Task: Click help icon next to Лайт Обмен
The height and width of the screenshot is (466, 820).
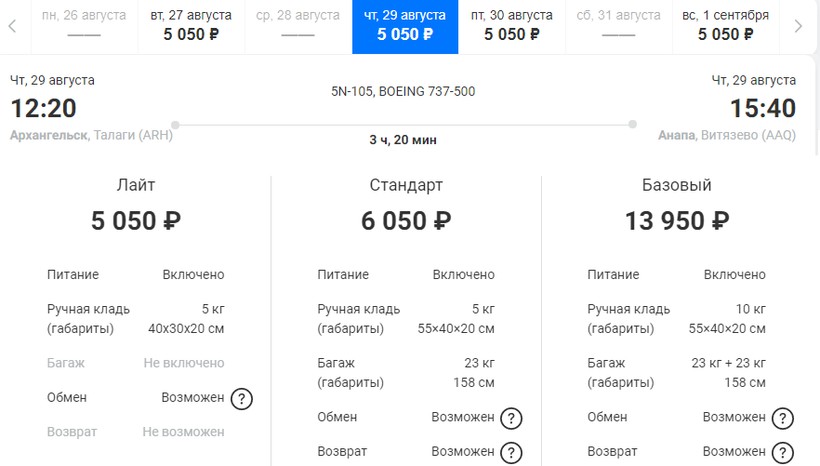Action: 241,399
